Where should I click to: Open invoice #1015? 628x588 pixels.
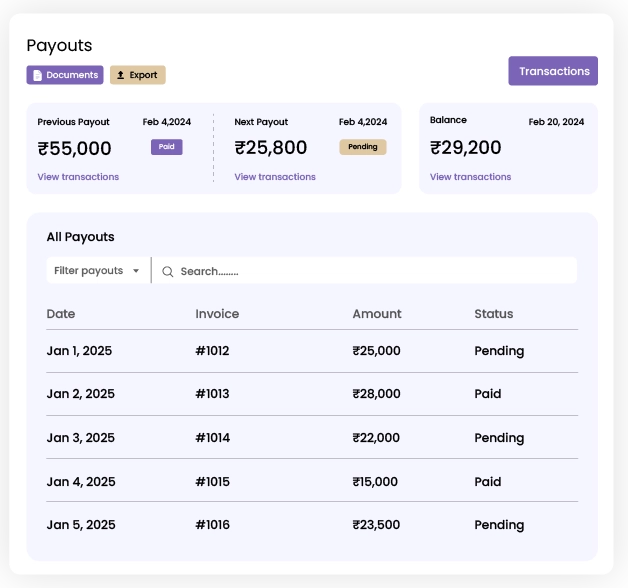[213, 481]
